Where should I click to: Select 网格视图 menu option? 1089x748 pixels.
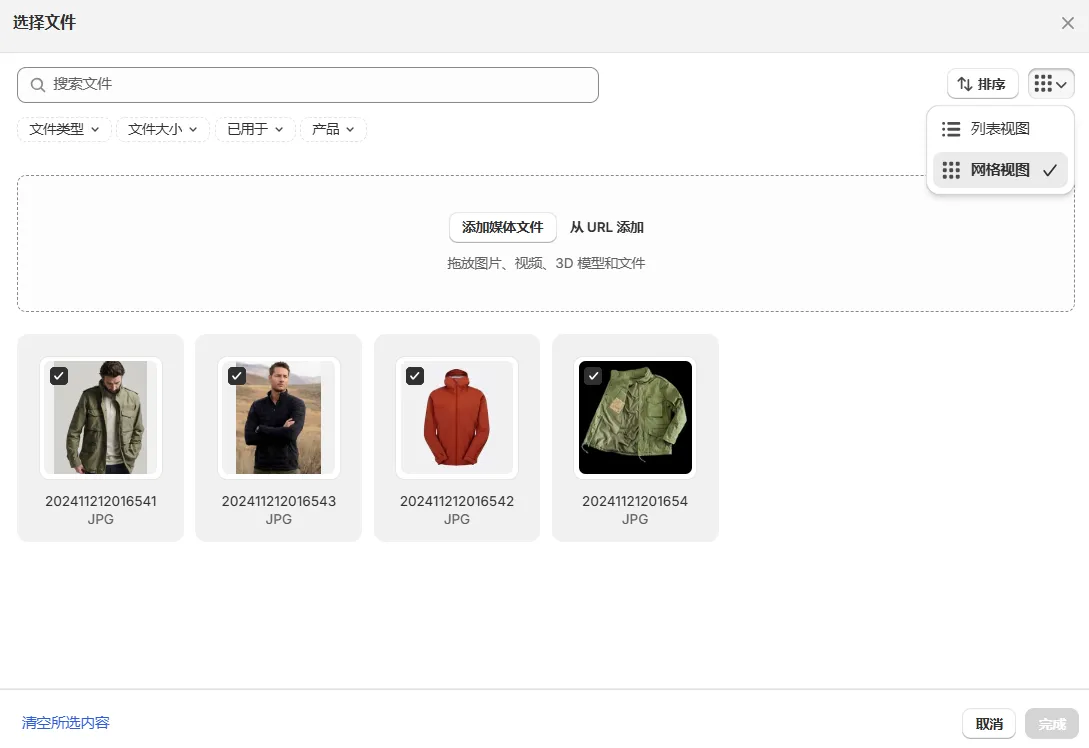(x=999, y=170)
